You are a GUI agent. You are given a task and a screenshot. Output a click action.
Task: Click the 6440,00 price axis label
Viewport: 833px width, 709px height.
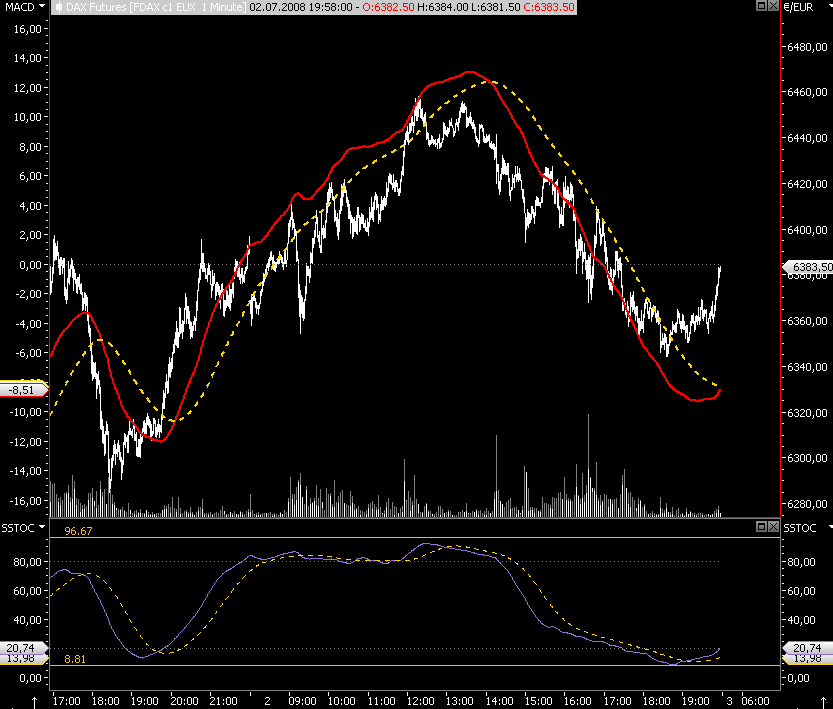point(807,138)
